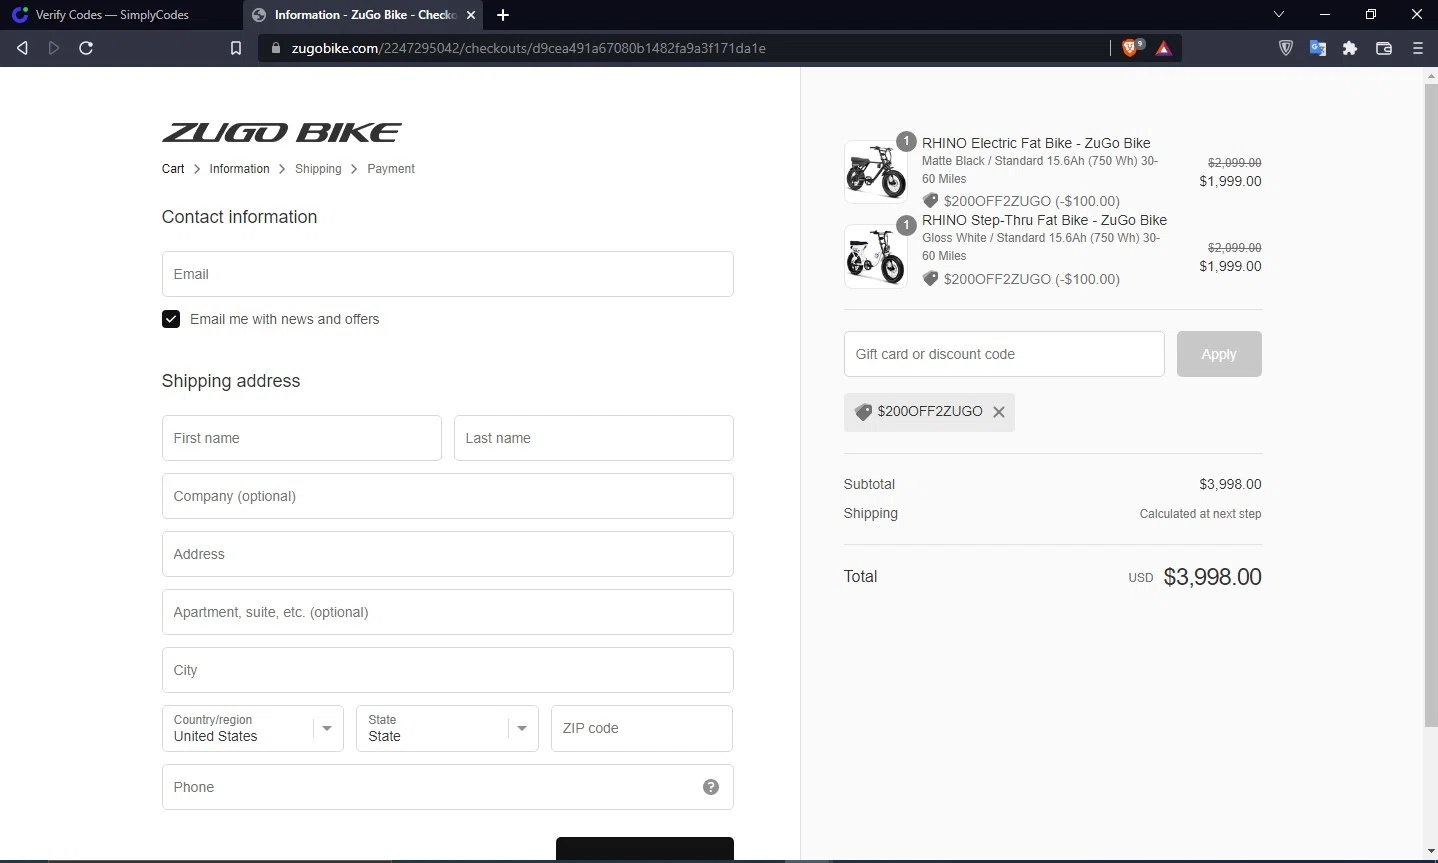
Task: Click the Company (optional) field
Action: (x=448, y=496)
